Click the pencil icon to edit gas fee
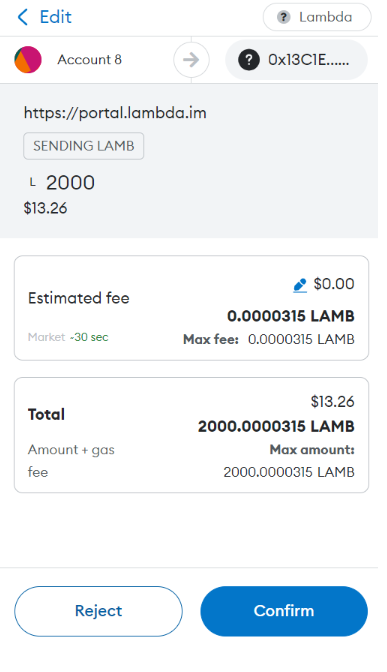 pos(300,285)
